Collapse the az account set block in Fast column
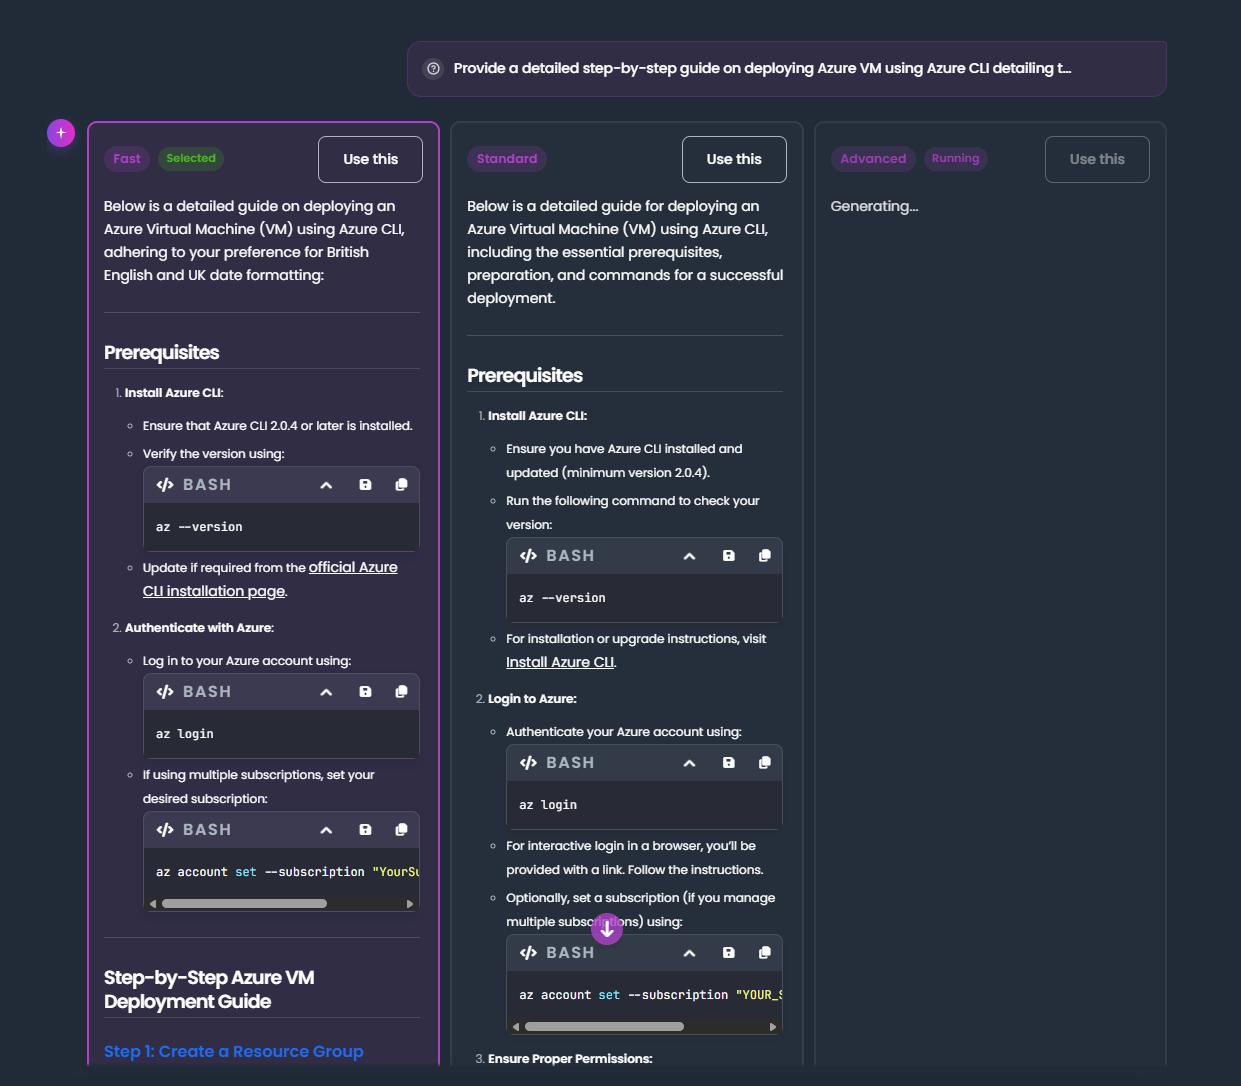This screenshot has height=1086, width=1241. tap(326, 830)
